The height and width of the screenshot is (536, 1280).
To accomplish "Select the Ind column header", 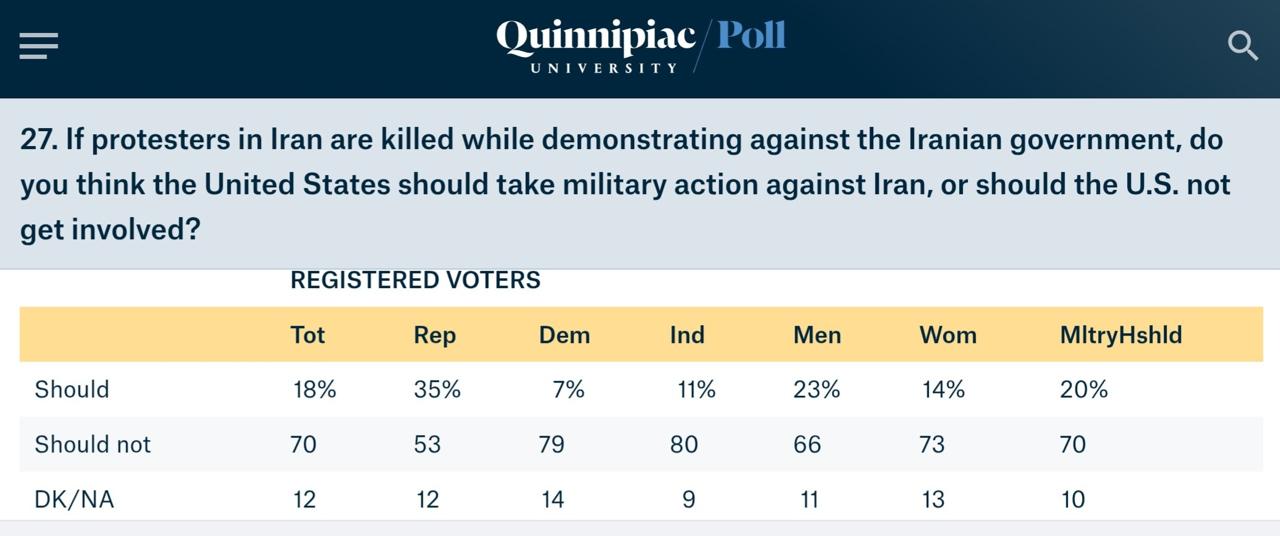I will [x=687, y=335].
